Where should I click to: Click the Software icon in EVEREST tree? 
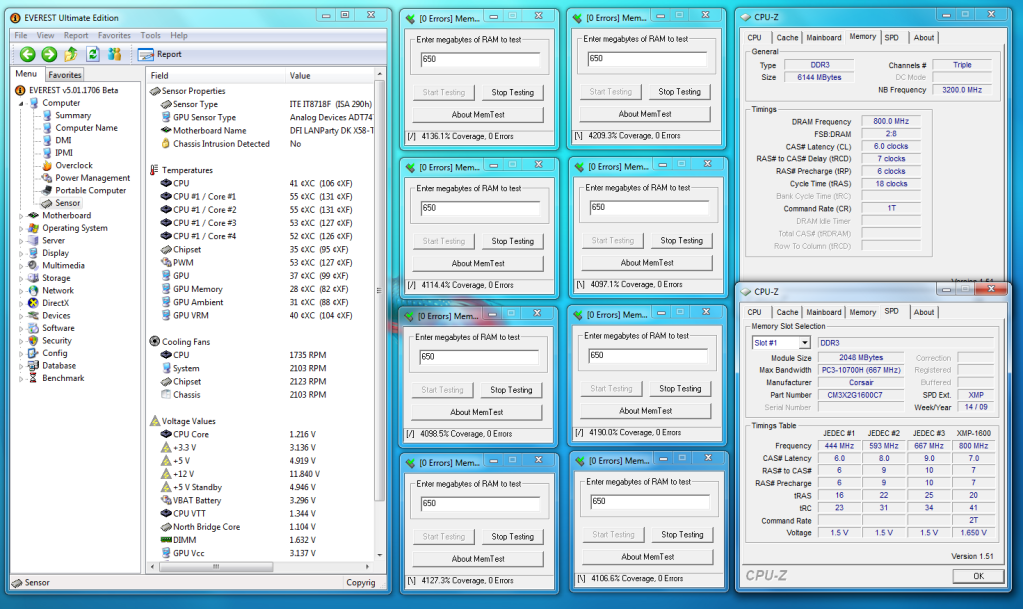(x=33, y=328)
